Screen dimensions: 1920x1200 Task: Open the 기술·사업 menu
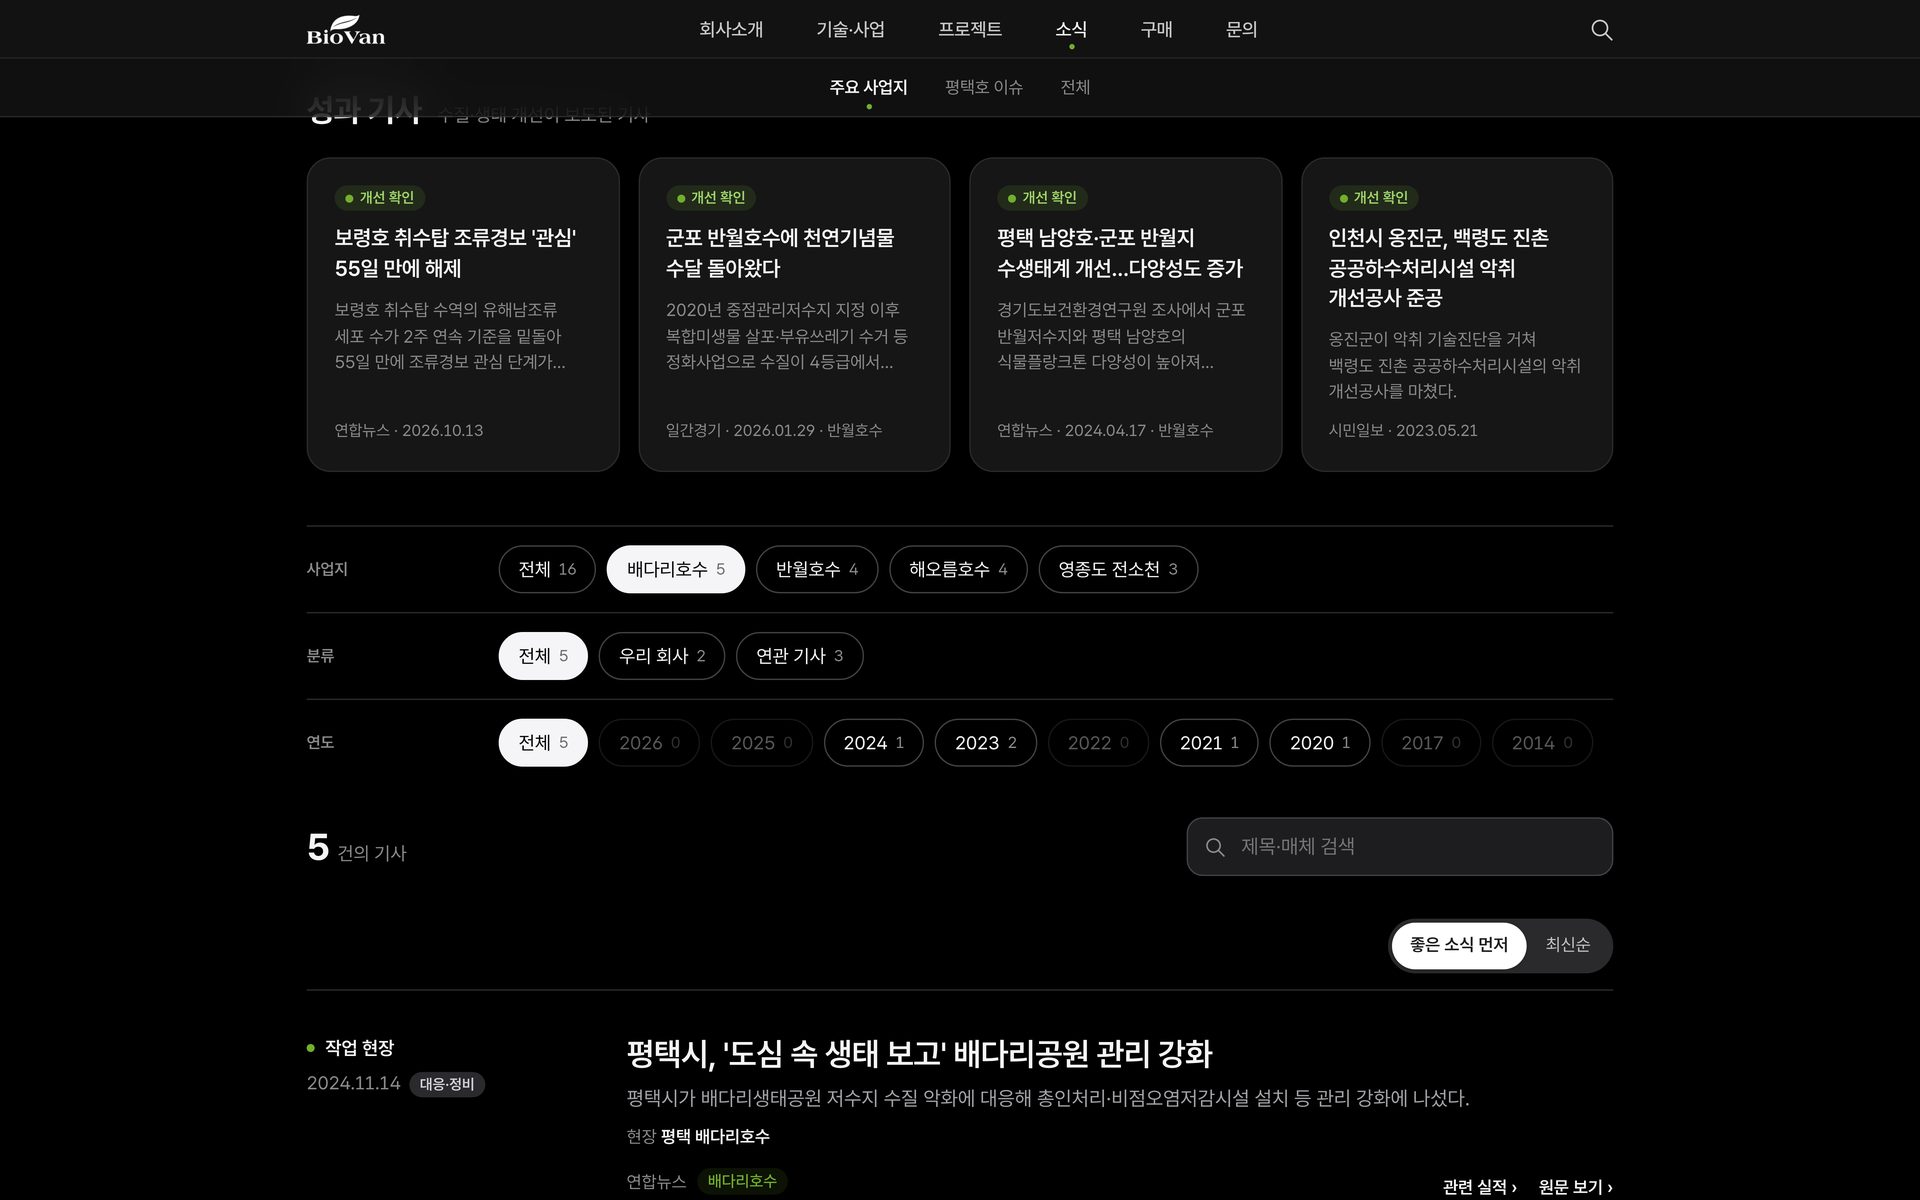point(850,29)
